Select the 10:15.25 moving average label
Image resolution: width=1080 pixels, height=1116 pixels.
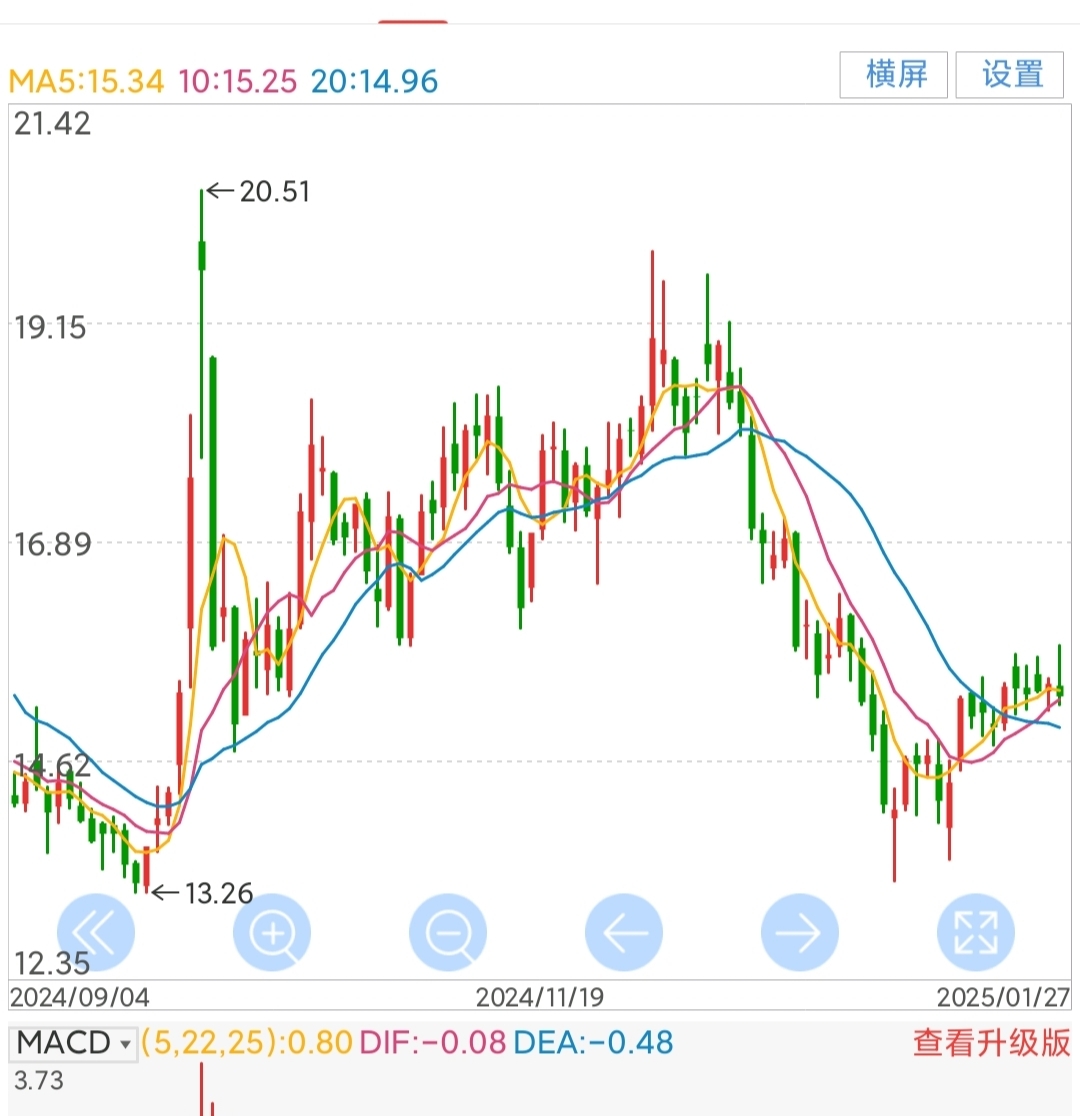(x=237, y=81)
